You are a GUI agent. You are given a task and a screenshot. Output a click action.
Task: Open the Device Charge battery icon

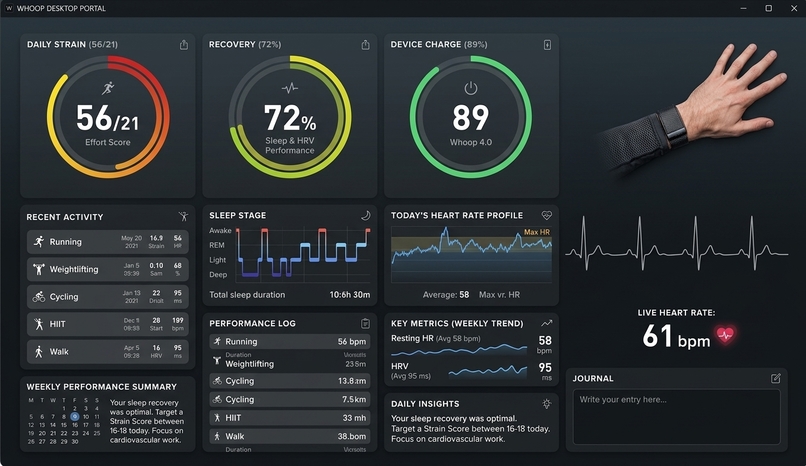click(x=547, y=45)
